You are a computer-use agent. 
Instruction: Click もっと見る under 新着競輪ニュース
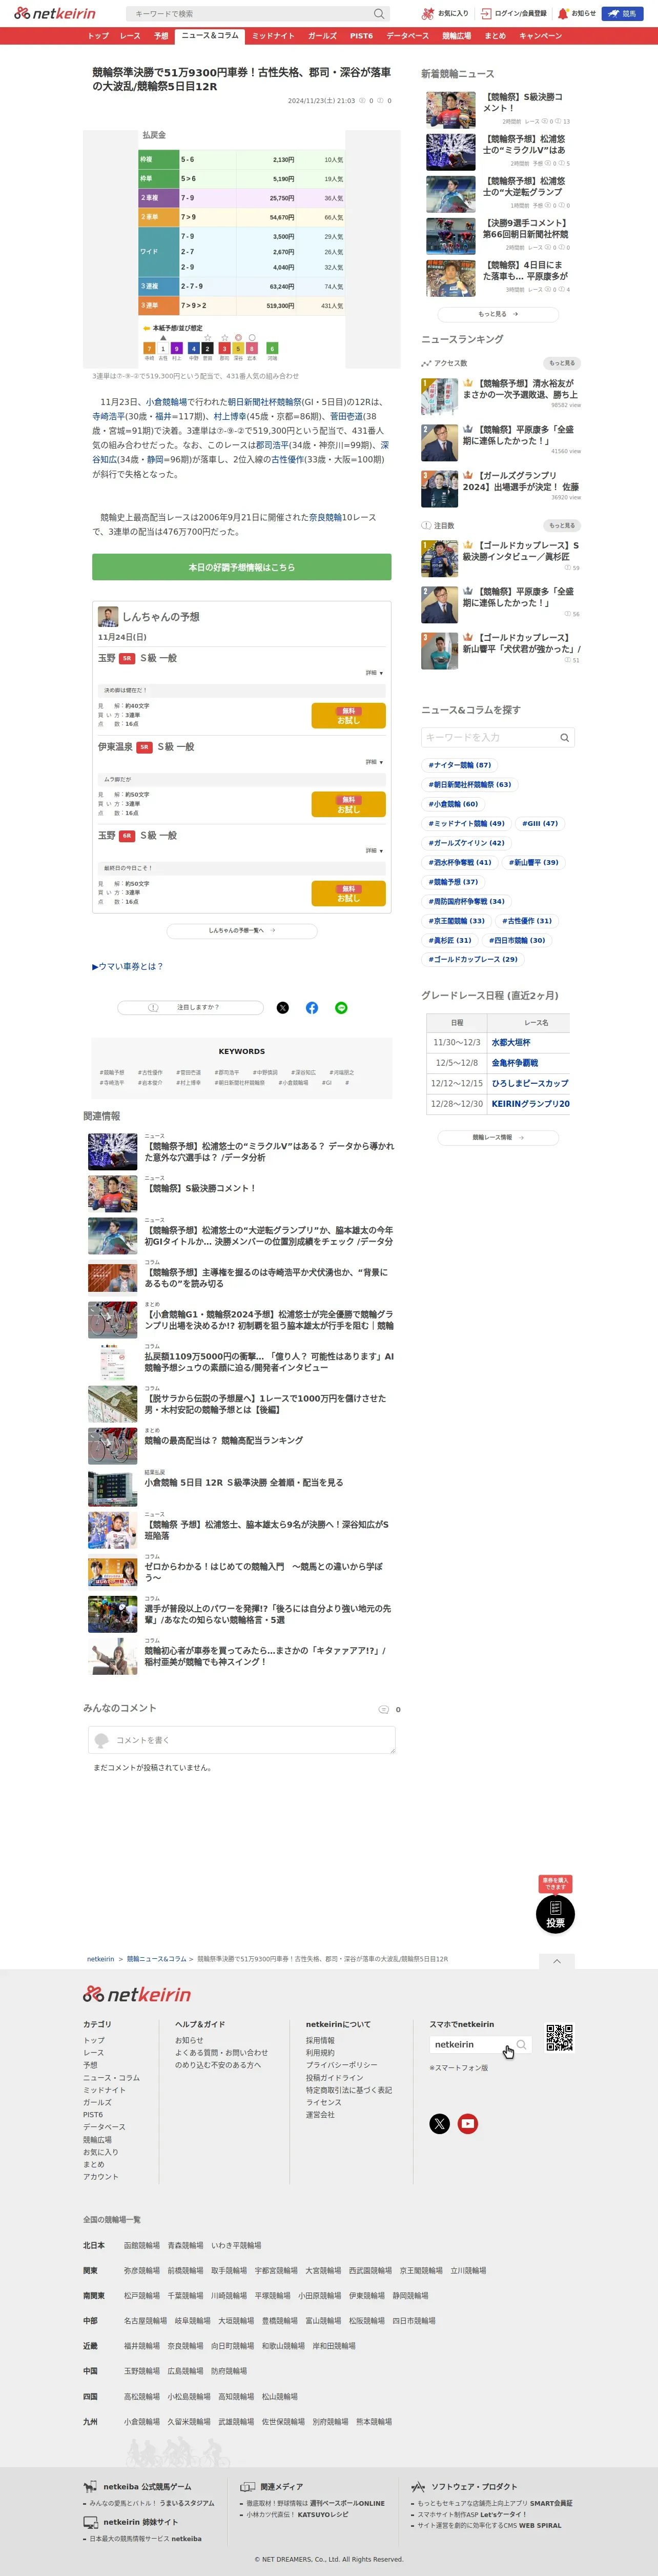coord(497,314)
